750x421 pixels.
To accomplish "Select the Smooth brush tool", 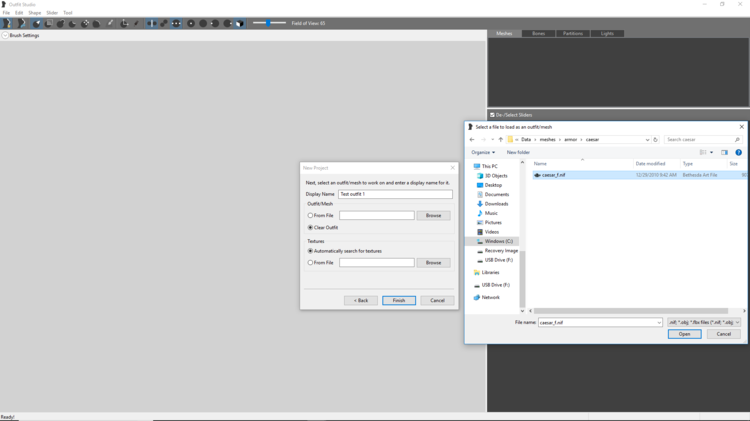I will click(97, 23).
